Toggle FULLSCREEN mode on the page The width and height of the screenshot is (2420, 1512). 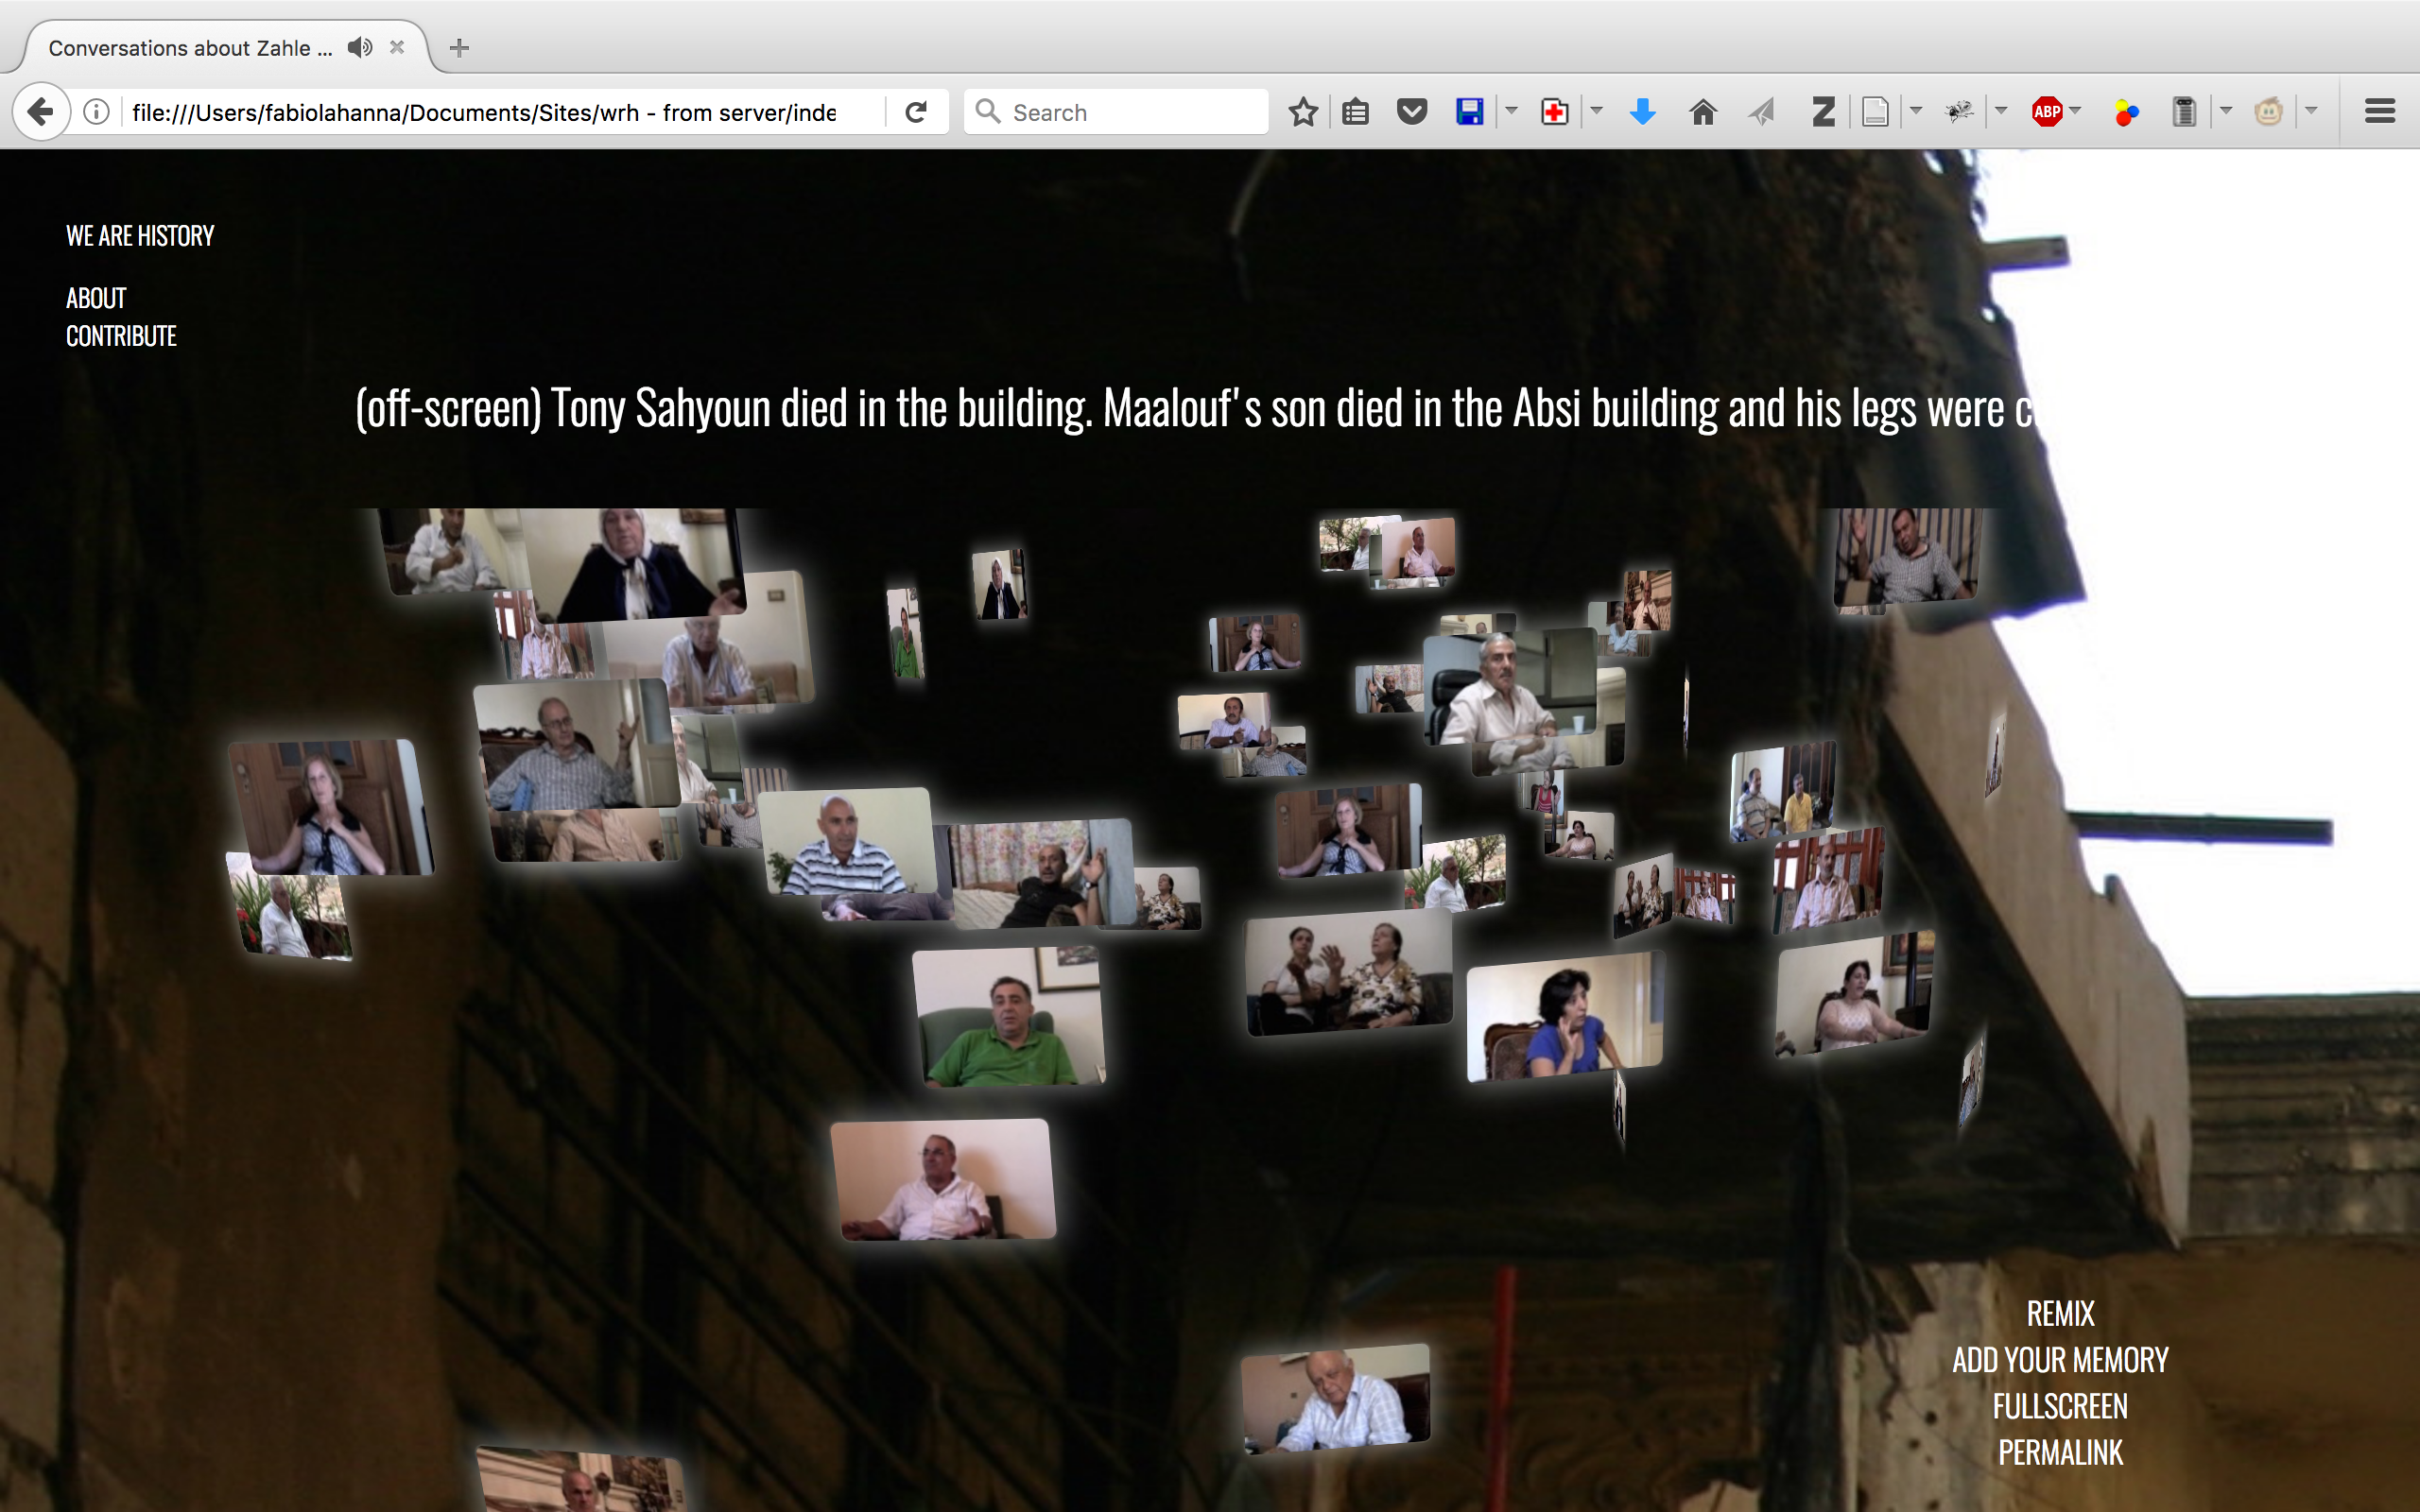coord(2059,1406)
